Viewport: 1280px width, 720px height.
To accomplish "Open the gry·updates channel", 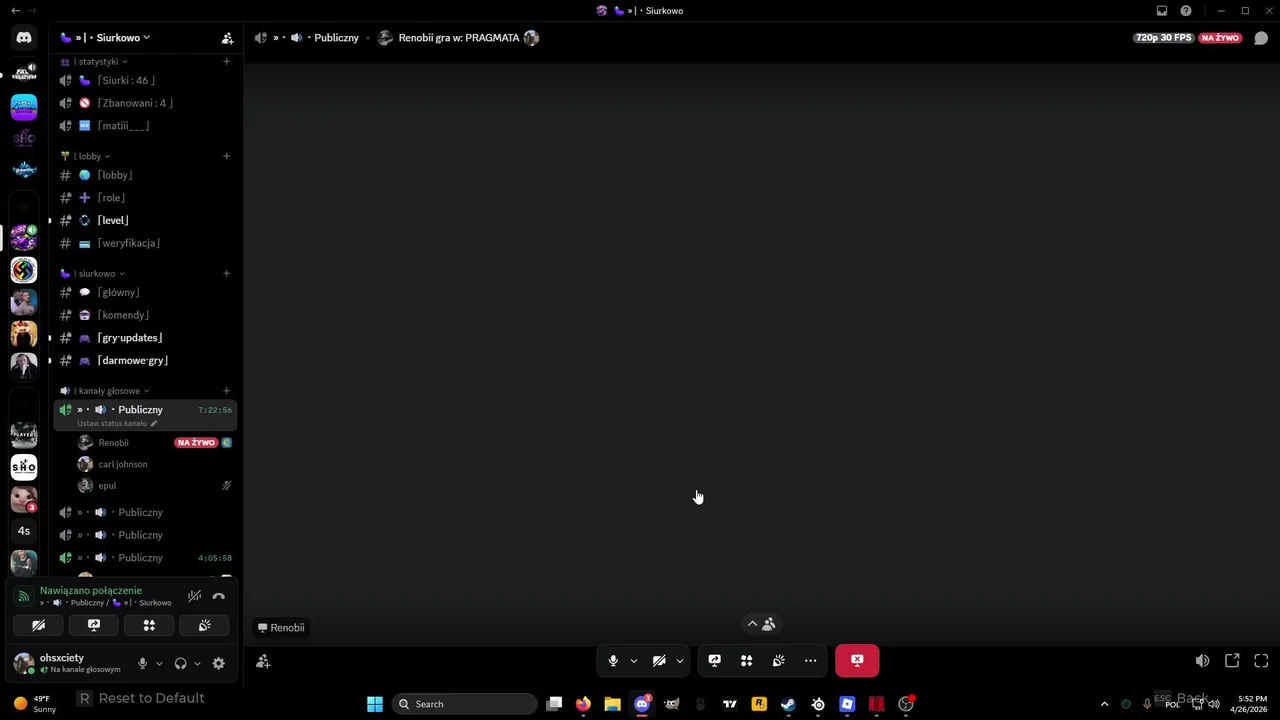I will point(146,338).
